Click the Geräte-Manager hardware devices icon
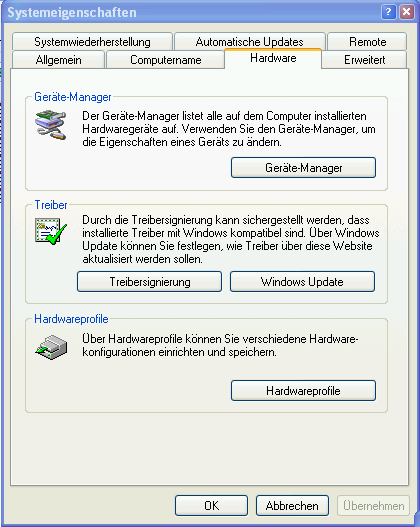Image resolution: width=420 pixels, height=527 pixels. pos(51,125)
